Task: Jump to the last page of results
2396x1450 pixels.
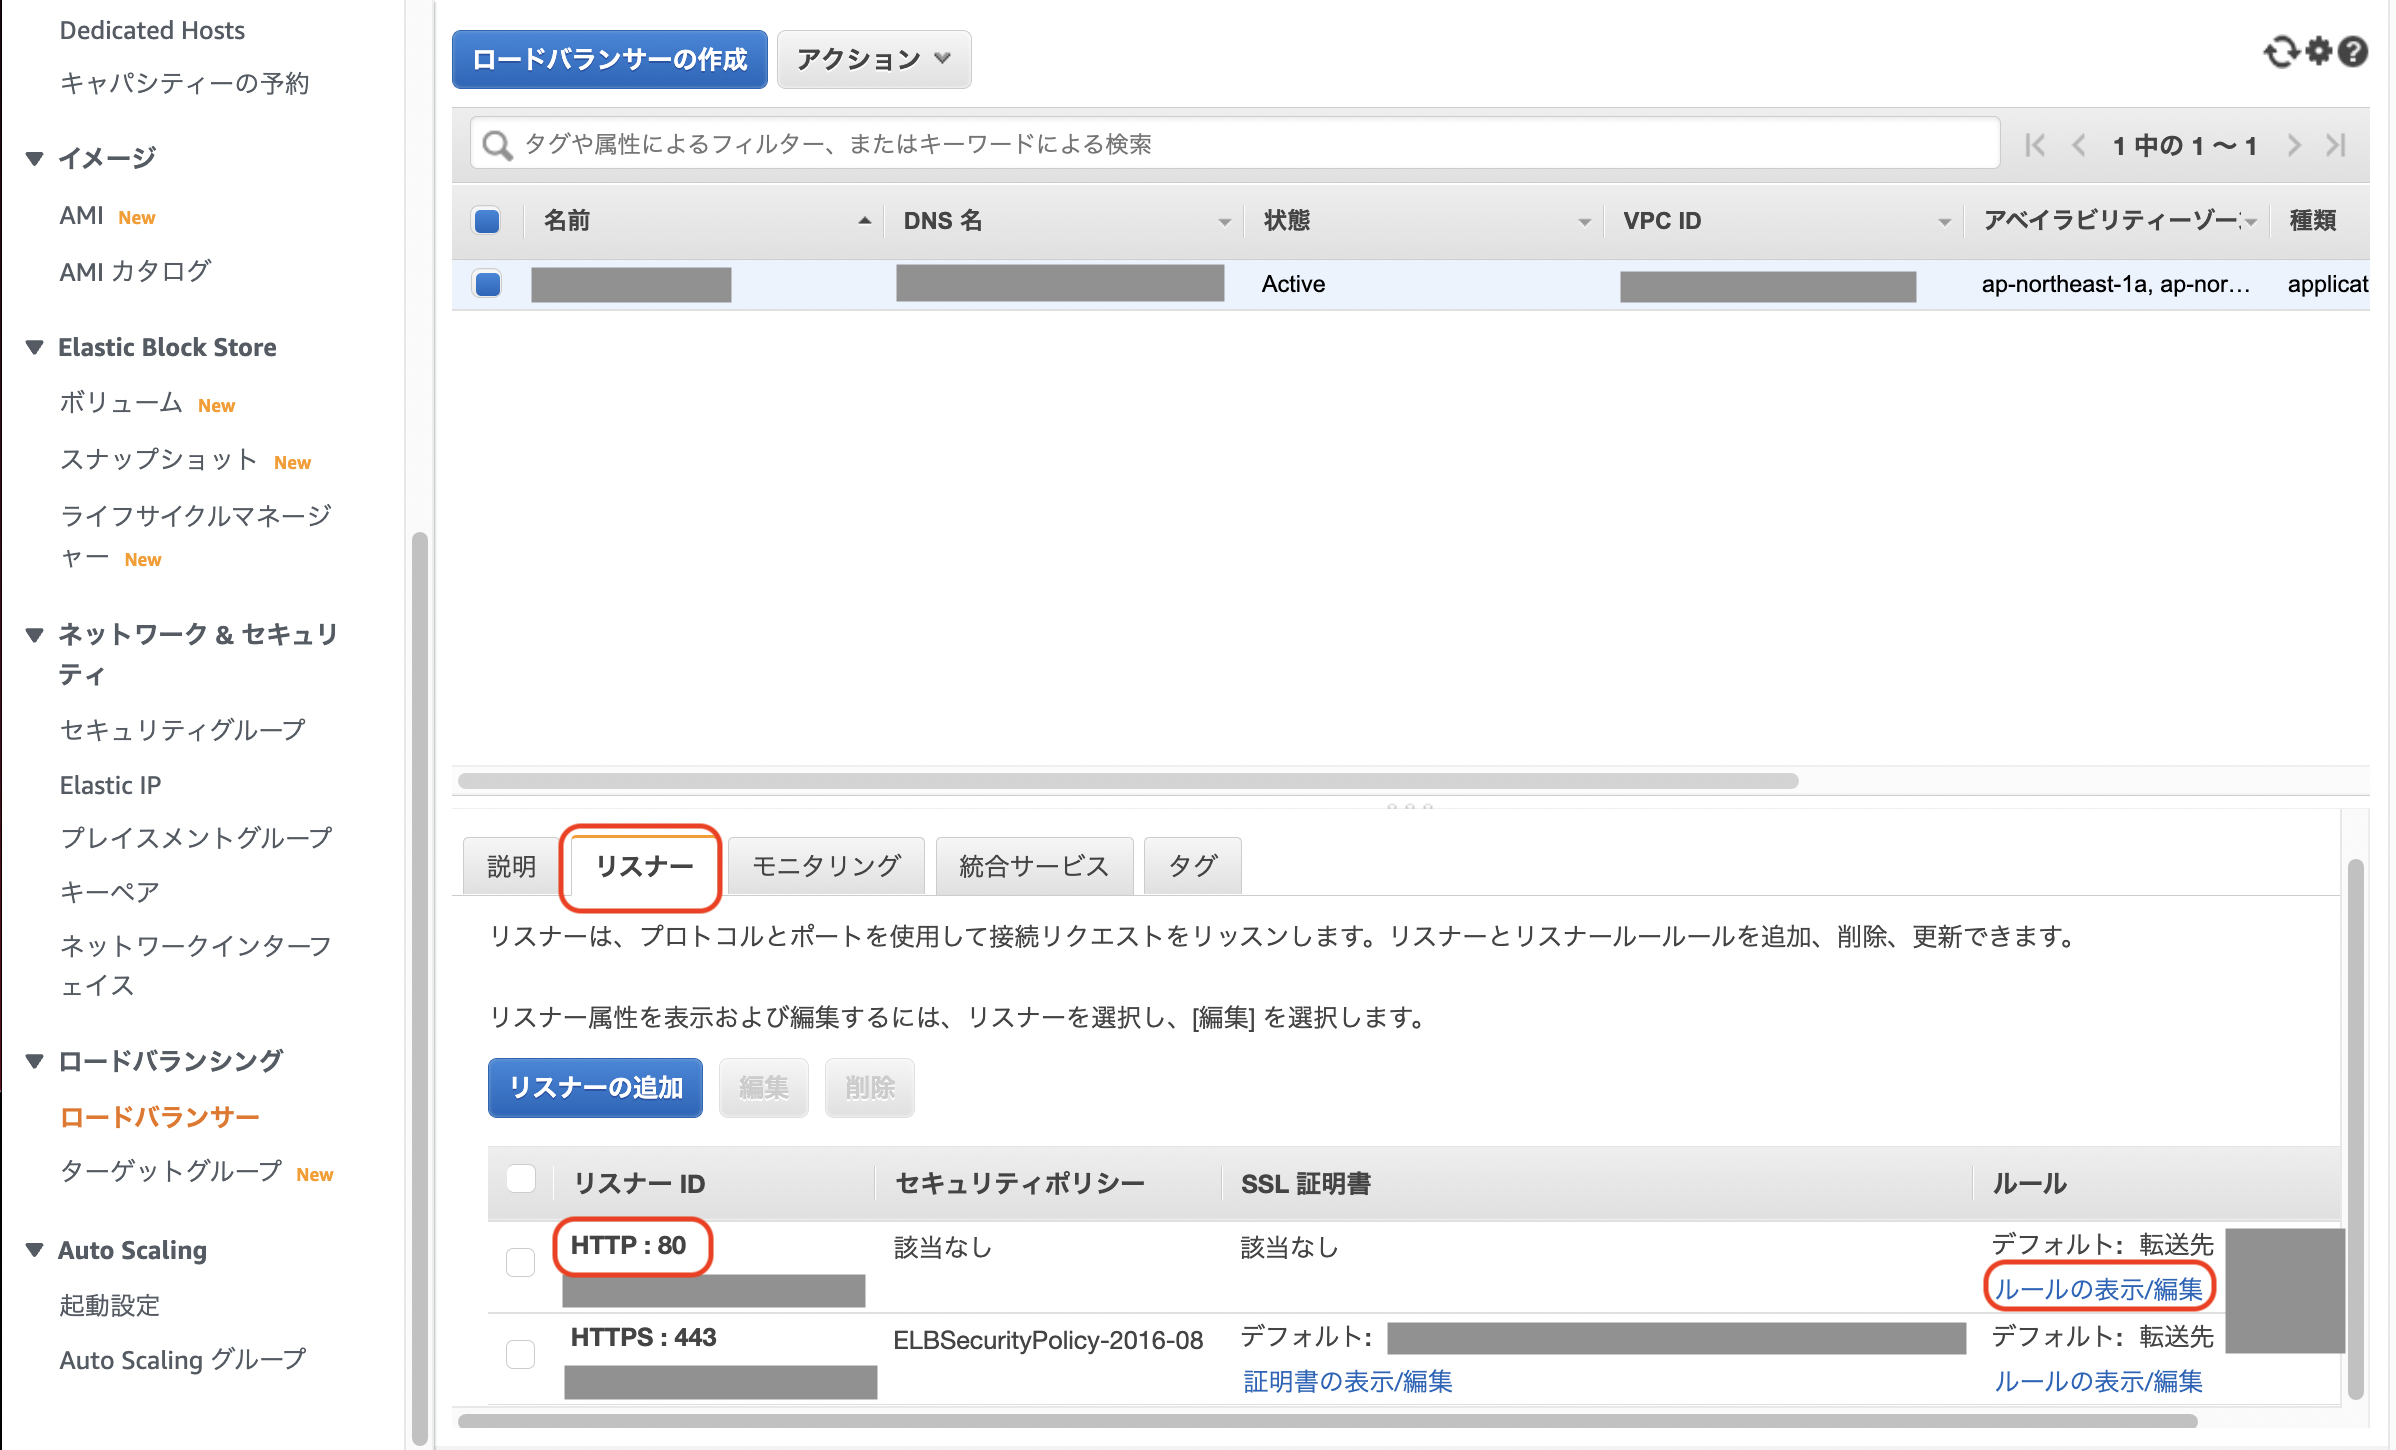Action: coord(2338,144)
